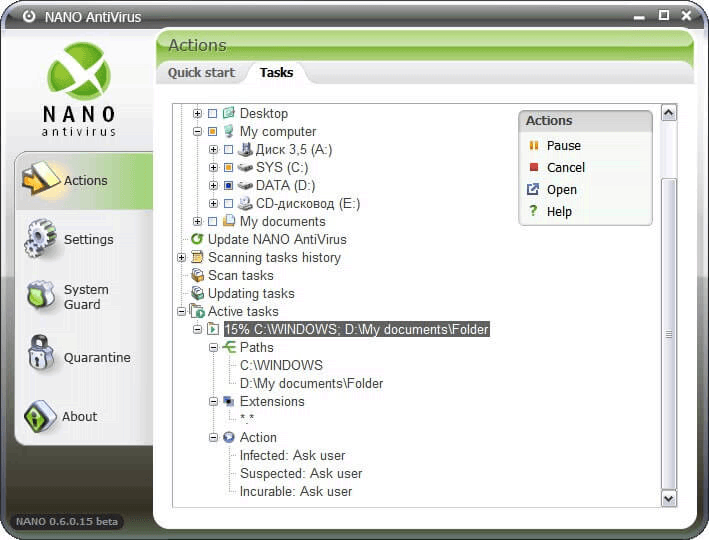Click Open in the Actions panel
The width and height of the screenshot is (709, 540).
(x=562, y=189)
